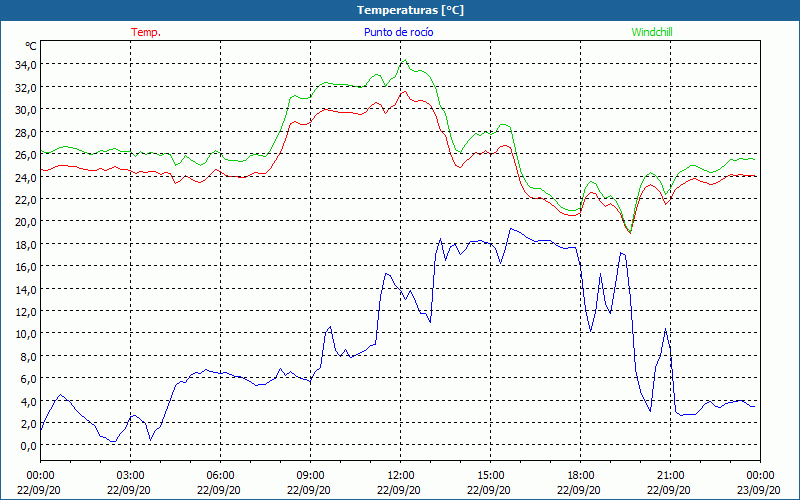The height and width of the screenshot is (500, 800).
Task: Click the 6,0 y-axis value
Action: 28,379
